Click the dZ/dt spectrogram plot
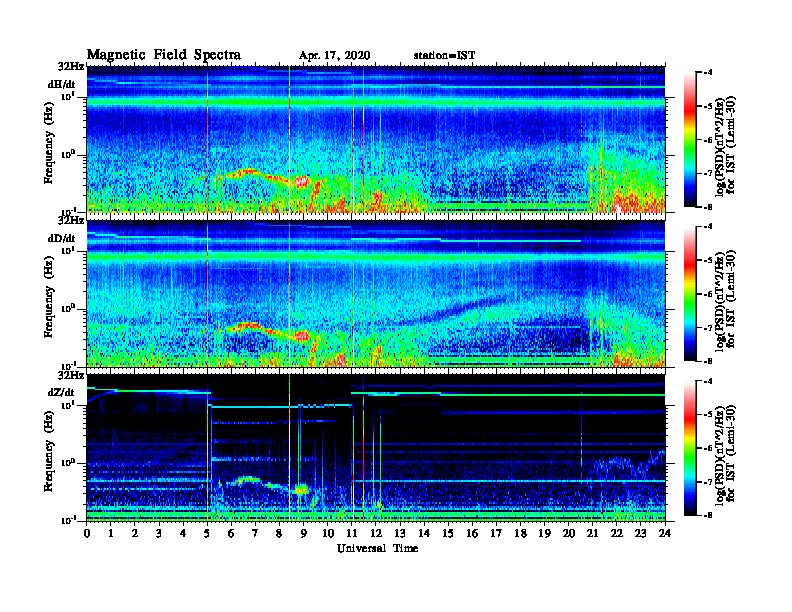This screenshot has width=792, height=612. 376,448
